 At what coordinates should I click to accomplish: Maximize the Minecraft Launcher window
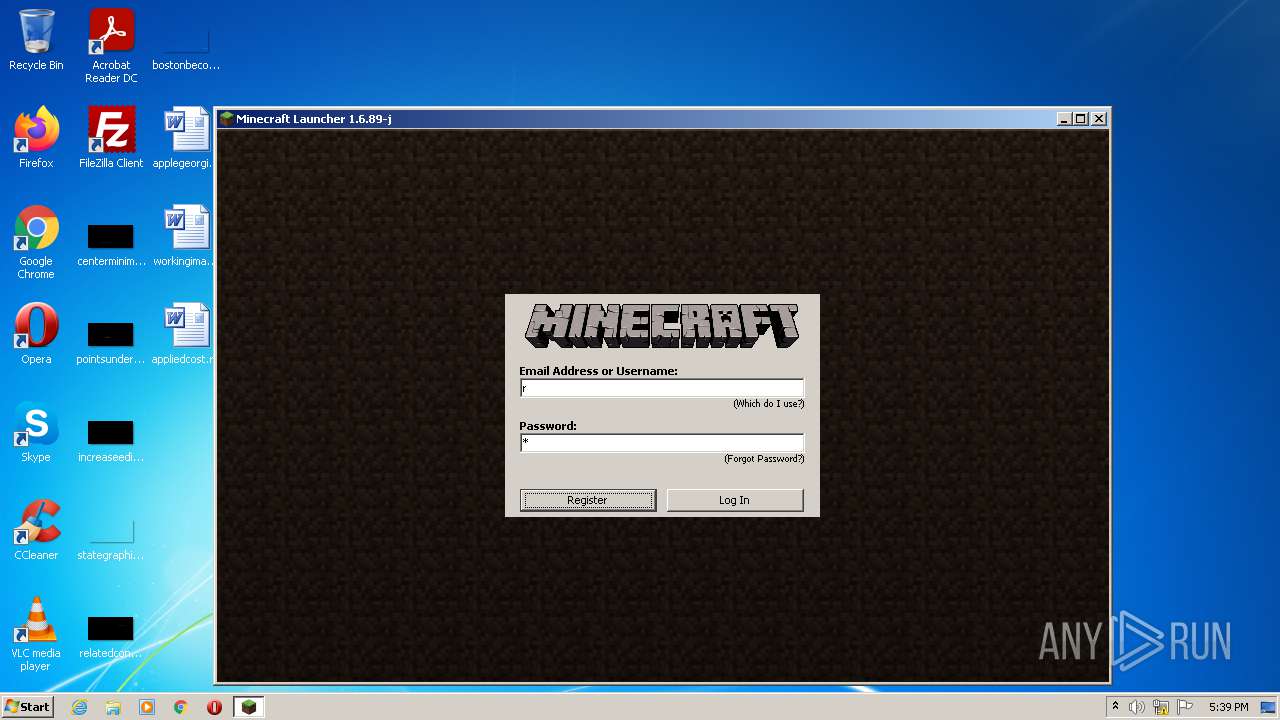pyautogui.click(x=1081, y=119)
